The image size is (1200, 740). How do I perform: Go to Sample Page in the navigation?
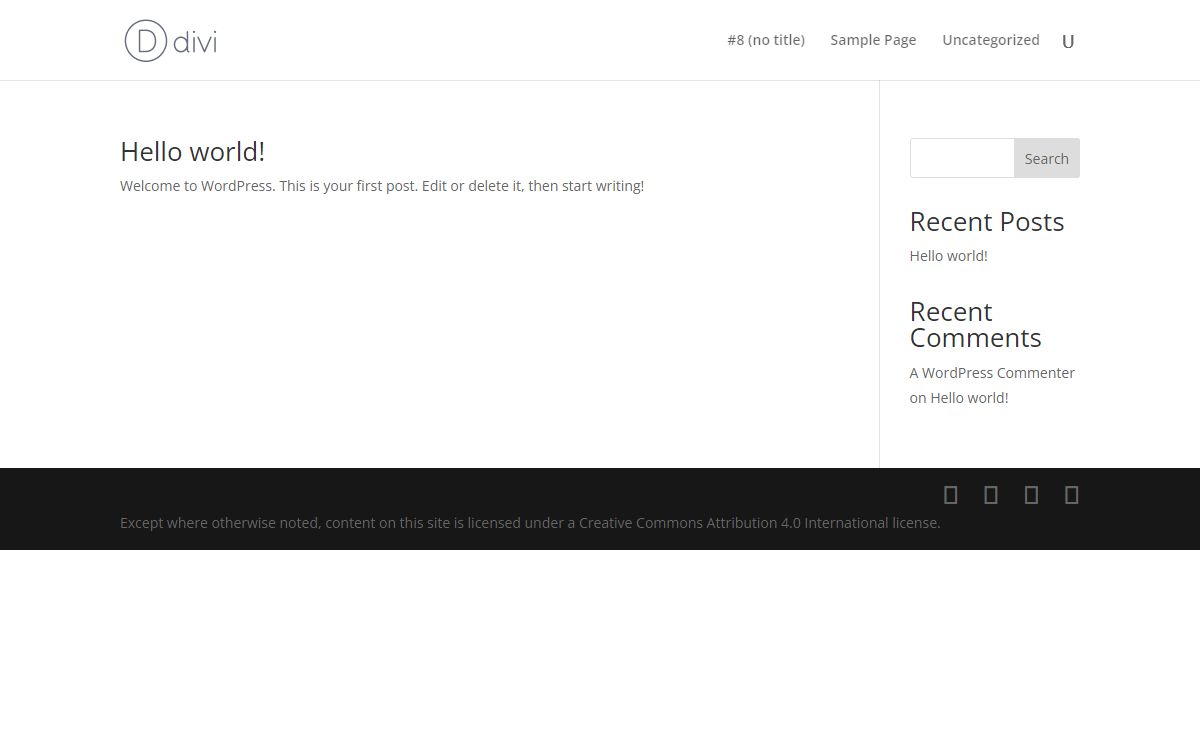point(873,40)
